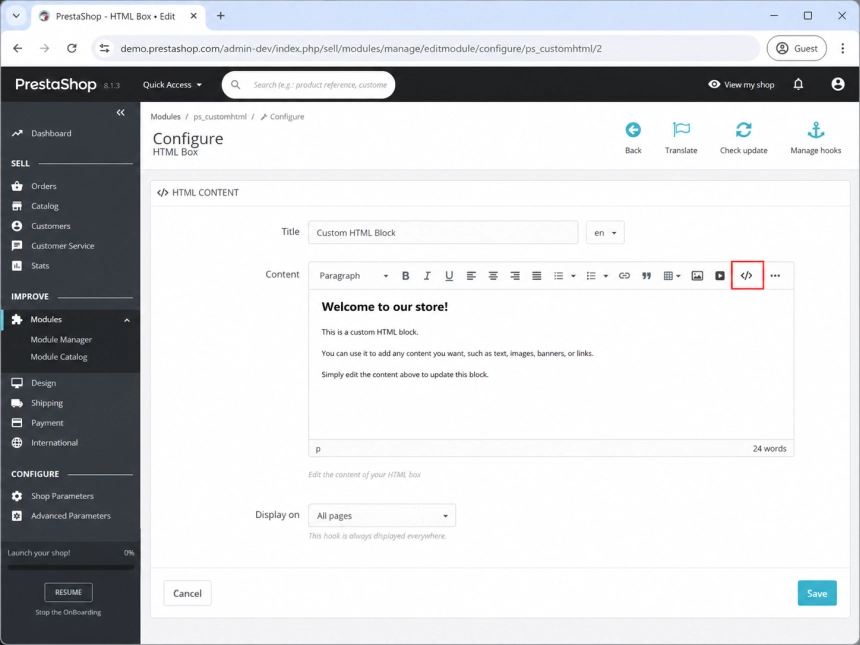
Task: Click the View my shop eye link
Action: tap(741, 84)
